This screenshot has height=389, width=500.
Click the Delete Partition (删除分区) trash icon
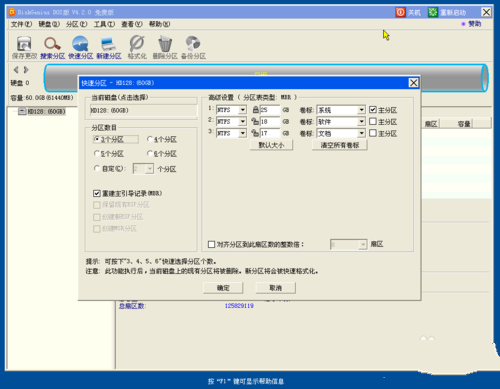tap(165, 44)
